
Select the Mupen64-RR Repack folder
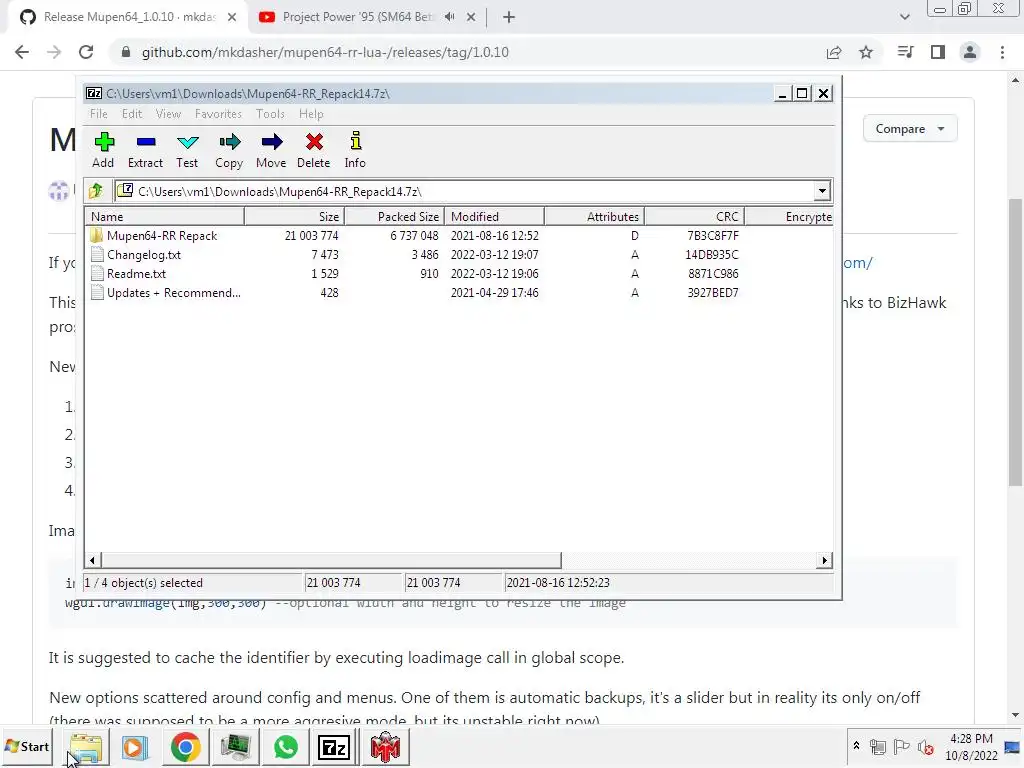[x=162, y=236]
